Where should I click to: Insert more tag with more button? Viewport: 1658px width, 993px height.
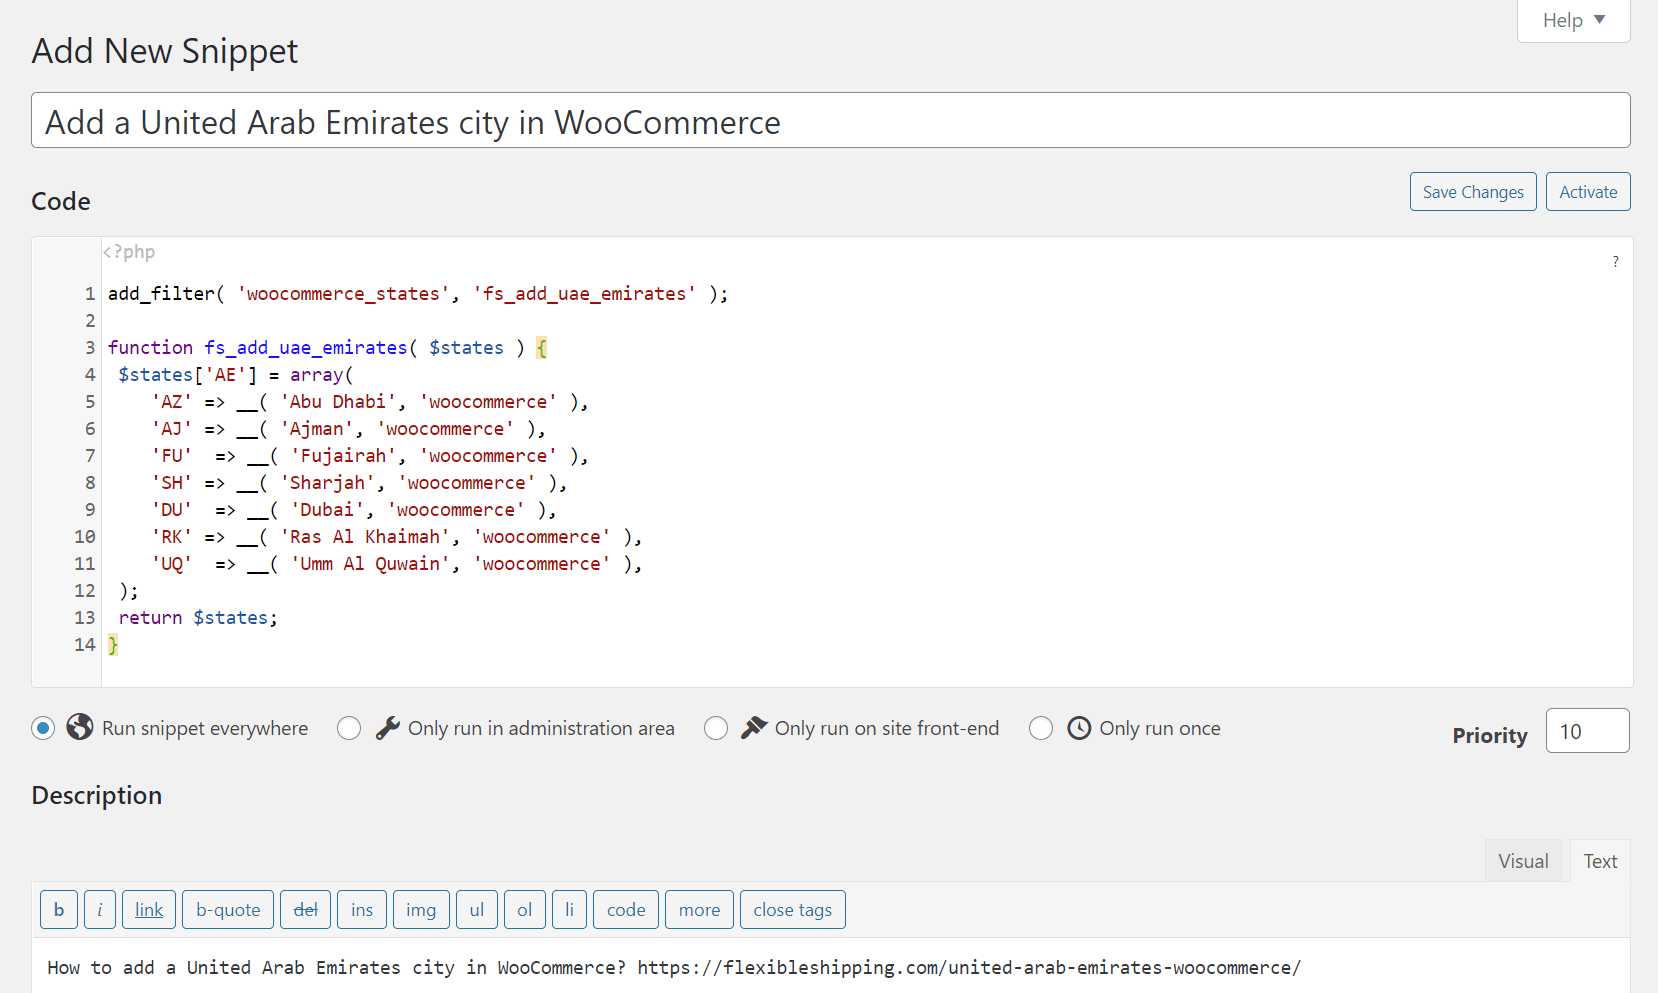tap(699, 910)
